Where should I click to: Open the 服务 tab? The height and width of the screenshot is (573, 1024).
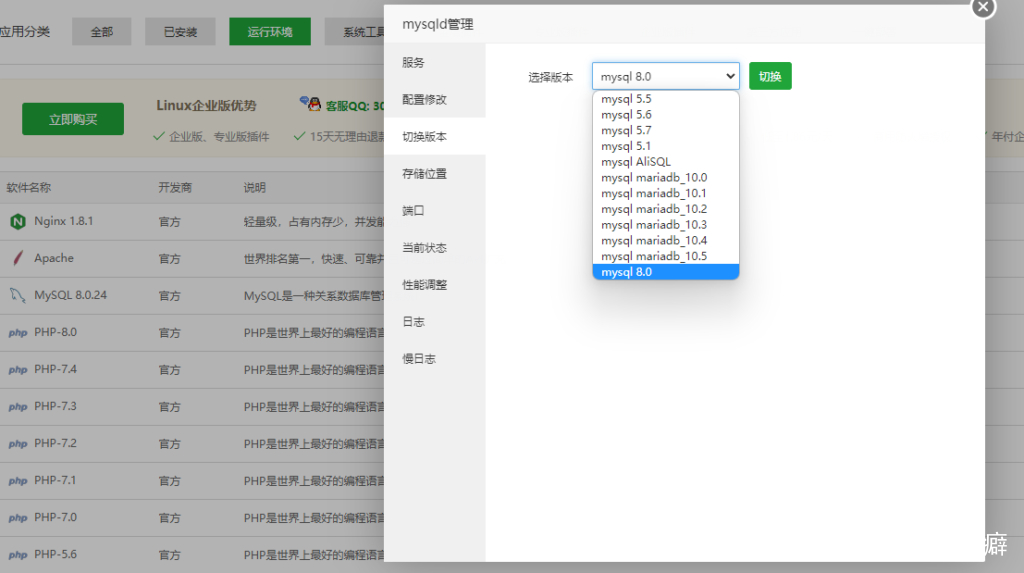point(435,63)
